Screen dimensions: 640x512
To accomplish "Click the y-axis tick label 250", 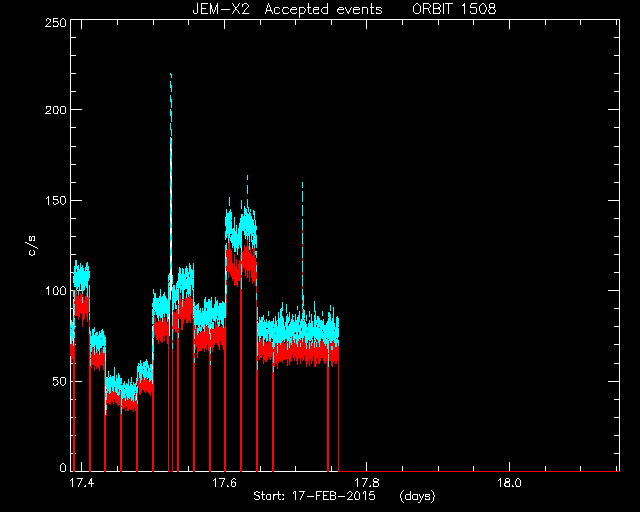I will (x=56, y=22).
